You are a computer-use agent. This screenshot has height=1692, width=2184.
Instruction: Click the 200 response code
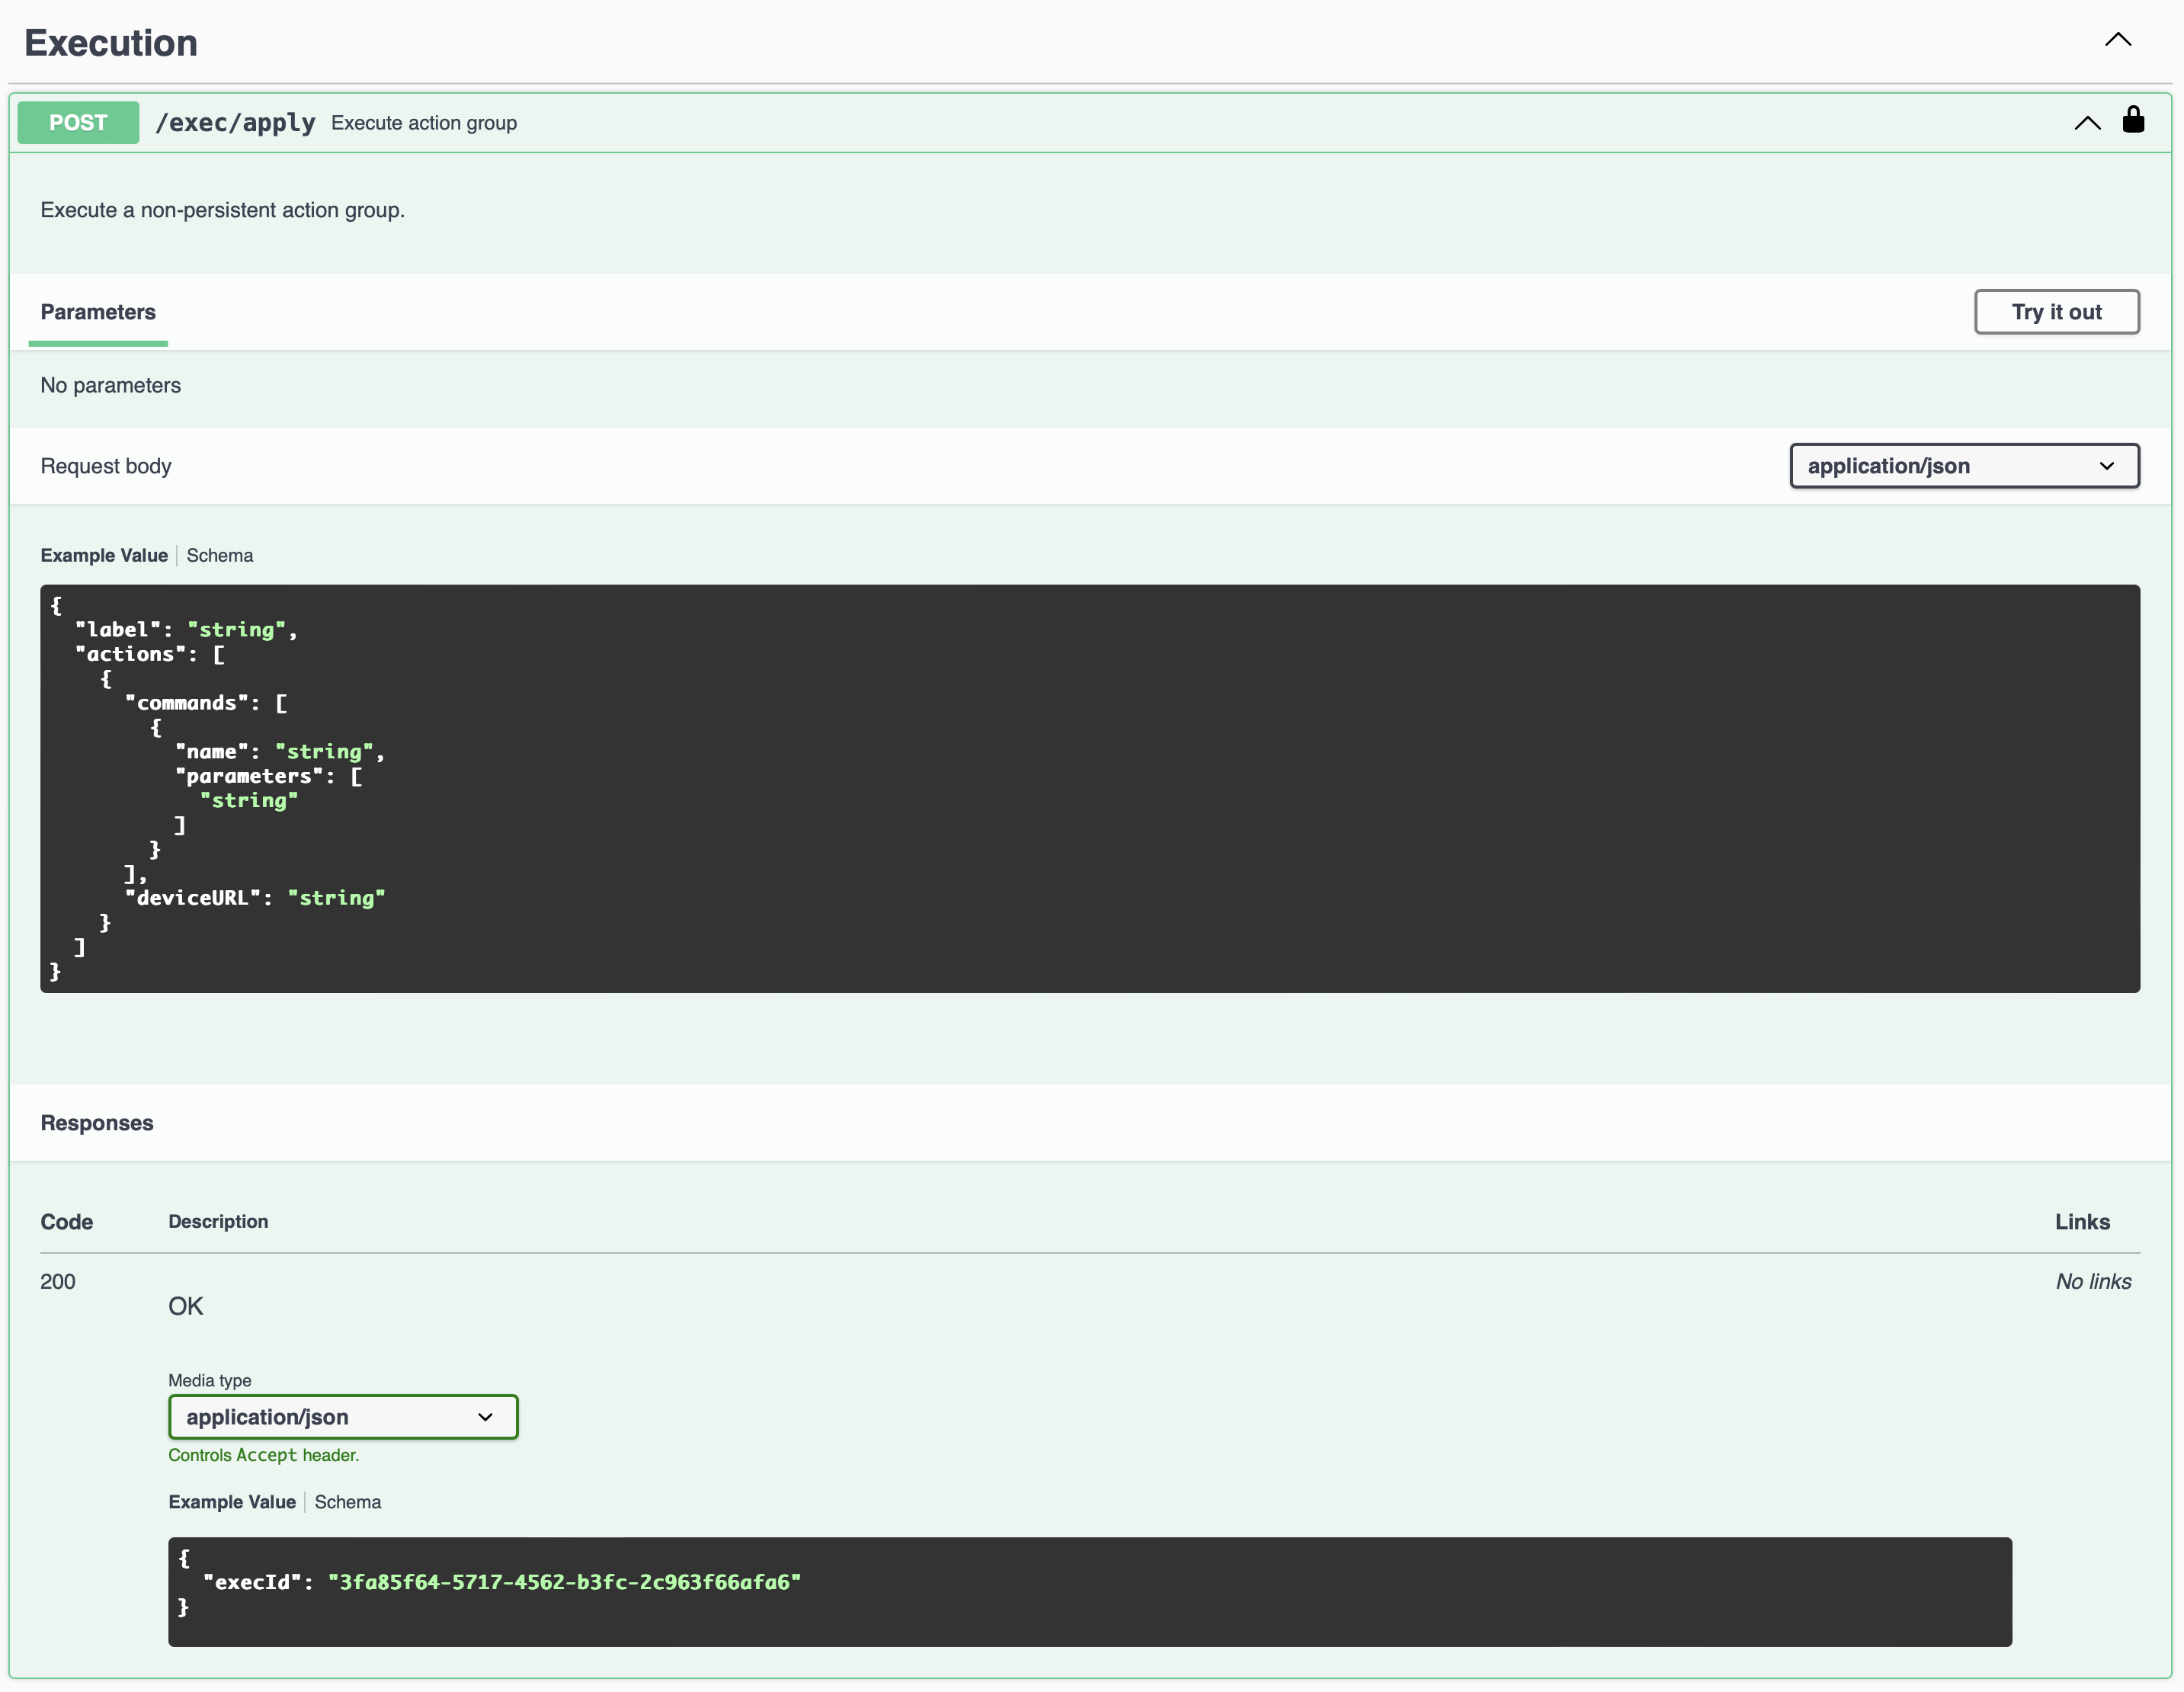coord(58,1282)
